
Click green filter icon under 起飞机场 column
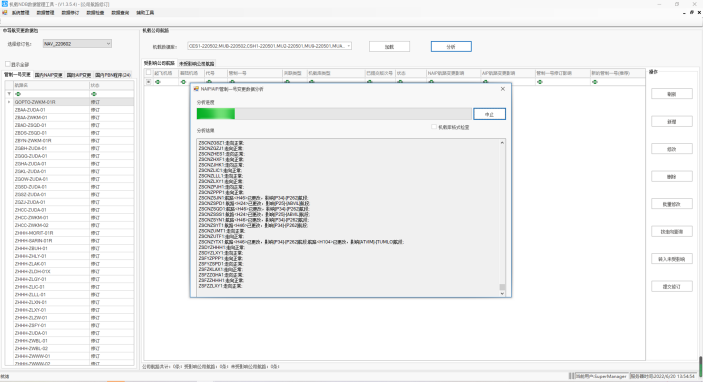point(158,82)
